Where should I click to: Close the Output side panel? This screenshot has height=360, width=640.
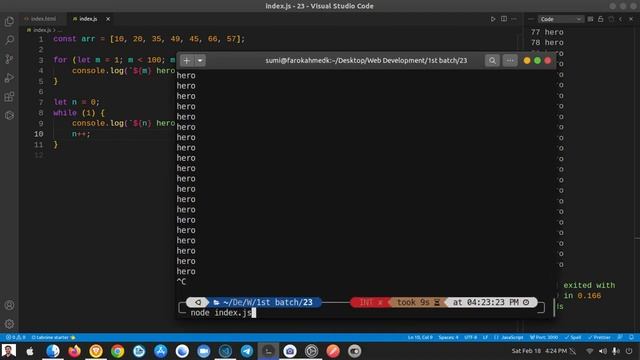click(631, 19)
